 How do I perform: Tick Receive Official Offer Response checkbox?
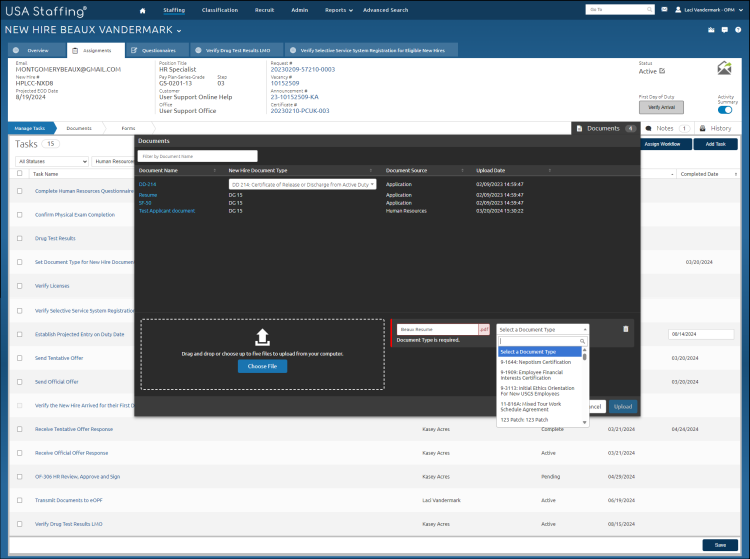[x=20, y=453]
